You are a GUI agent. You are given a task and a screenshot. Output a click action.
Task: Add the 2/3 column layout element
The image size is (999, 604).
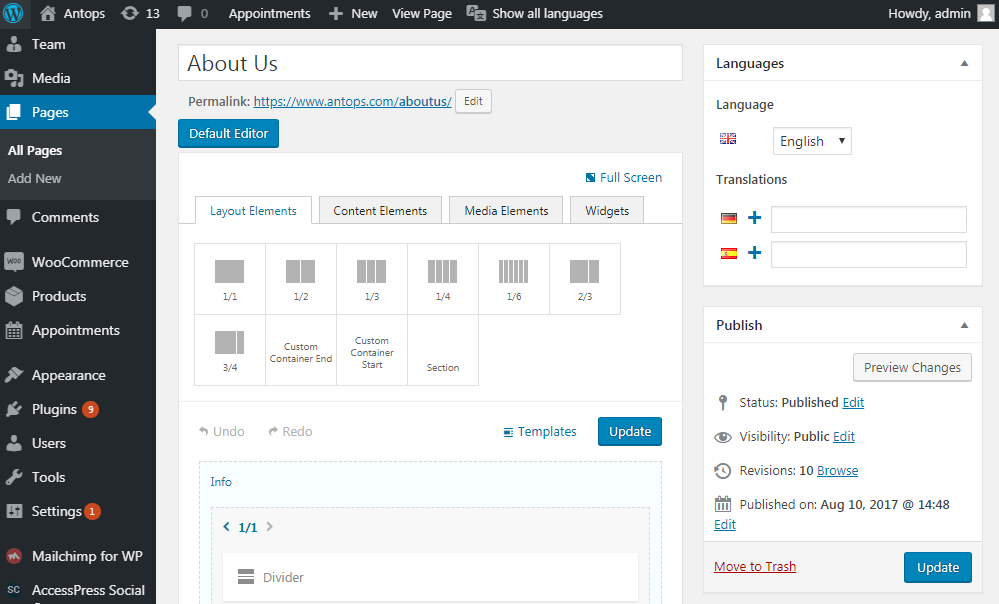click(584, 279)
